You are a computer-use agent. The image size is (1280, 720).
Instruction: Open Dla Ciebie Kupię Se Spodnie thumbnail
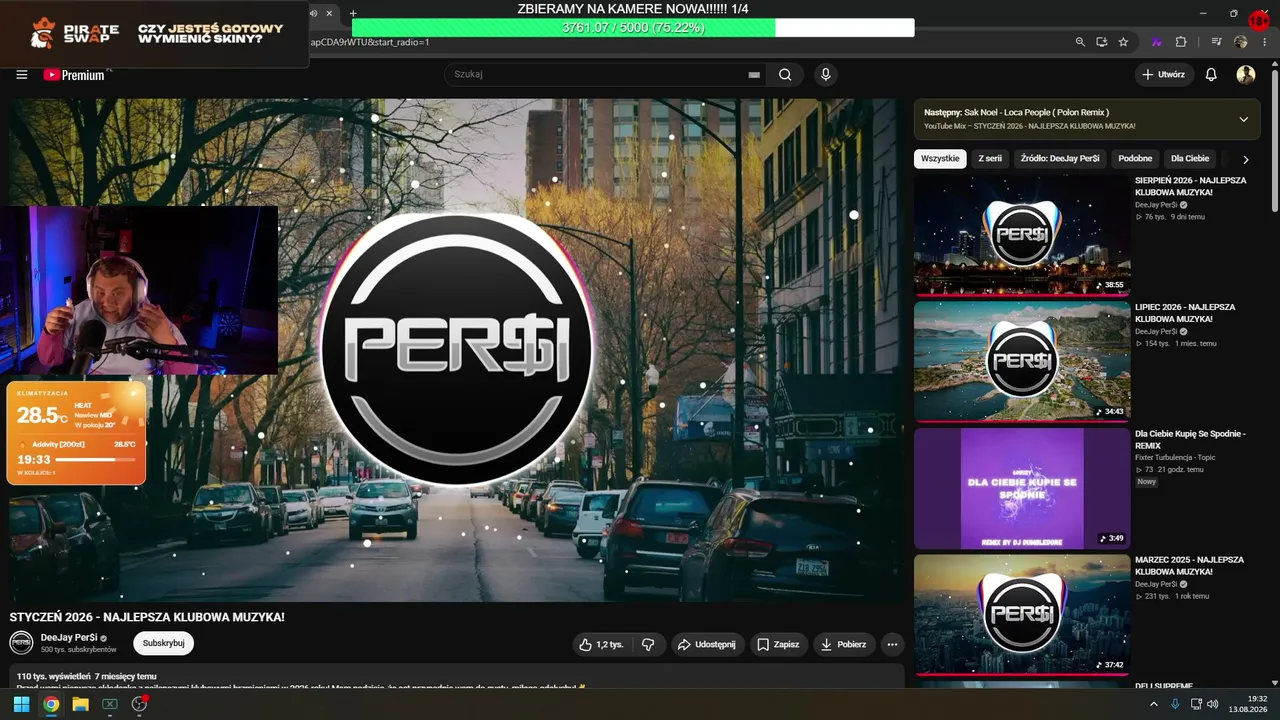click(x=1022, y=488)
